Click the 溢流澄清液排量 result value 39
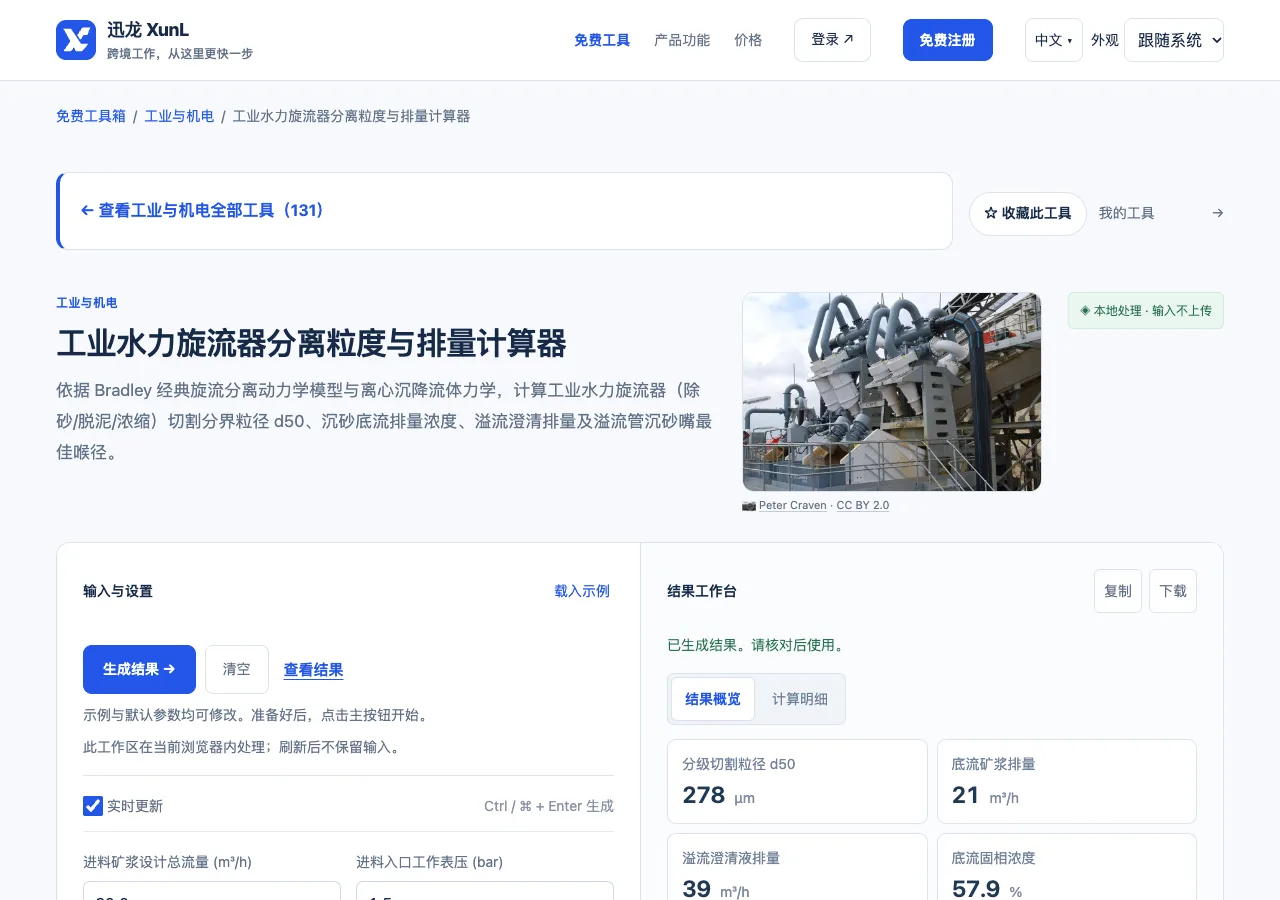Image resolution: width=1280 pixels, height=900 pixels. pyautogui.click(x=697, y=888)
